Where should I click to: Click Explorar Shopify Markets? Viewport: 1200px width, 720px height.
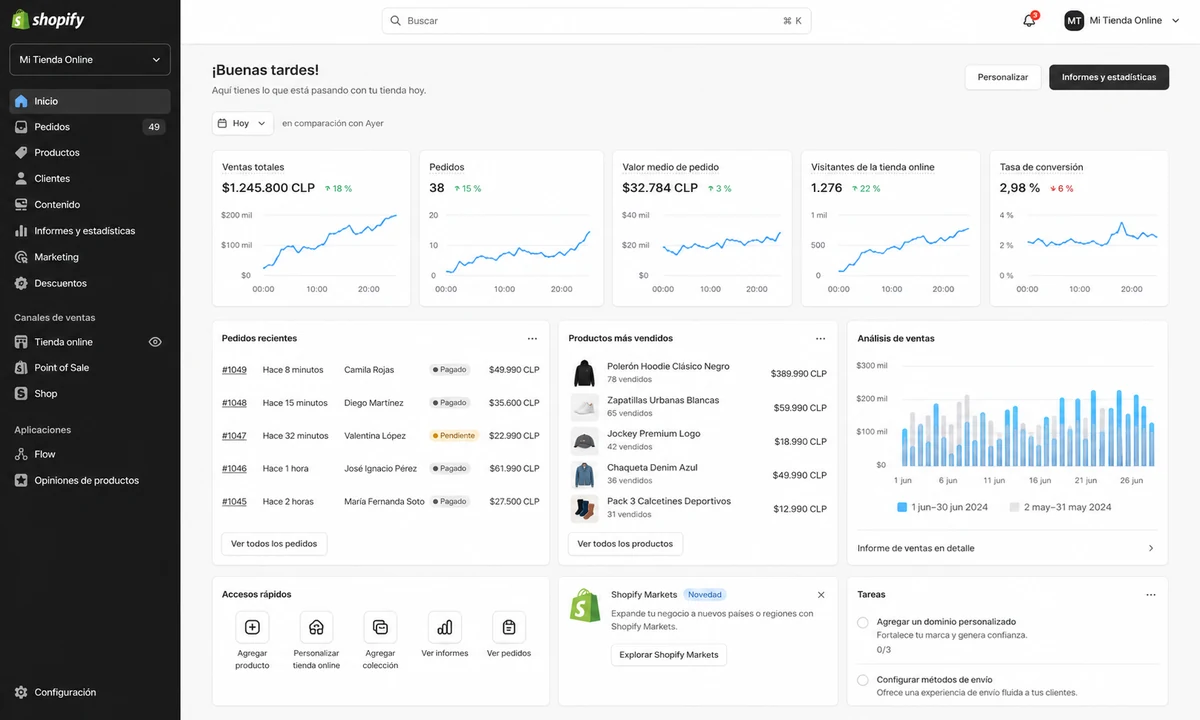tap(669, 655)
